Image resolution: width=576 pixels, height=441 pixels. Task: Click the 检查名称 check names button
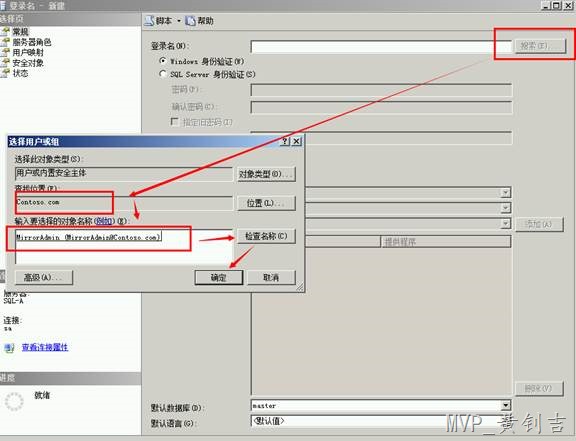(x=266, y=236)
